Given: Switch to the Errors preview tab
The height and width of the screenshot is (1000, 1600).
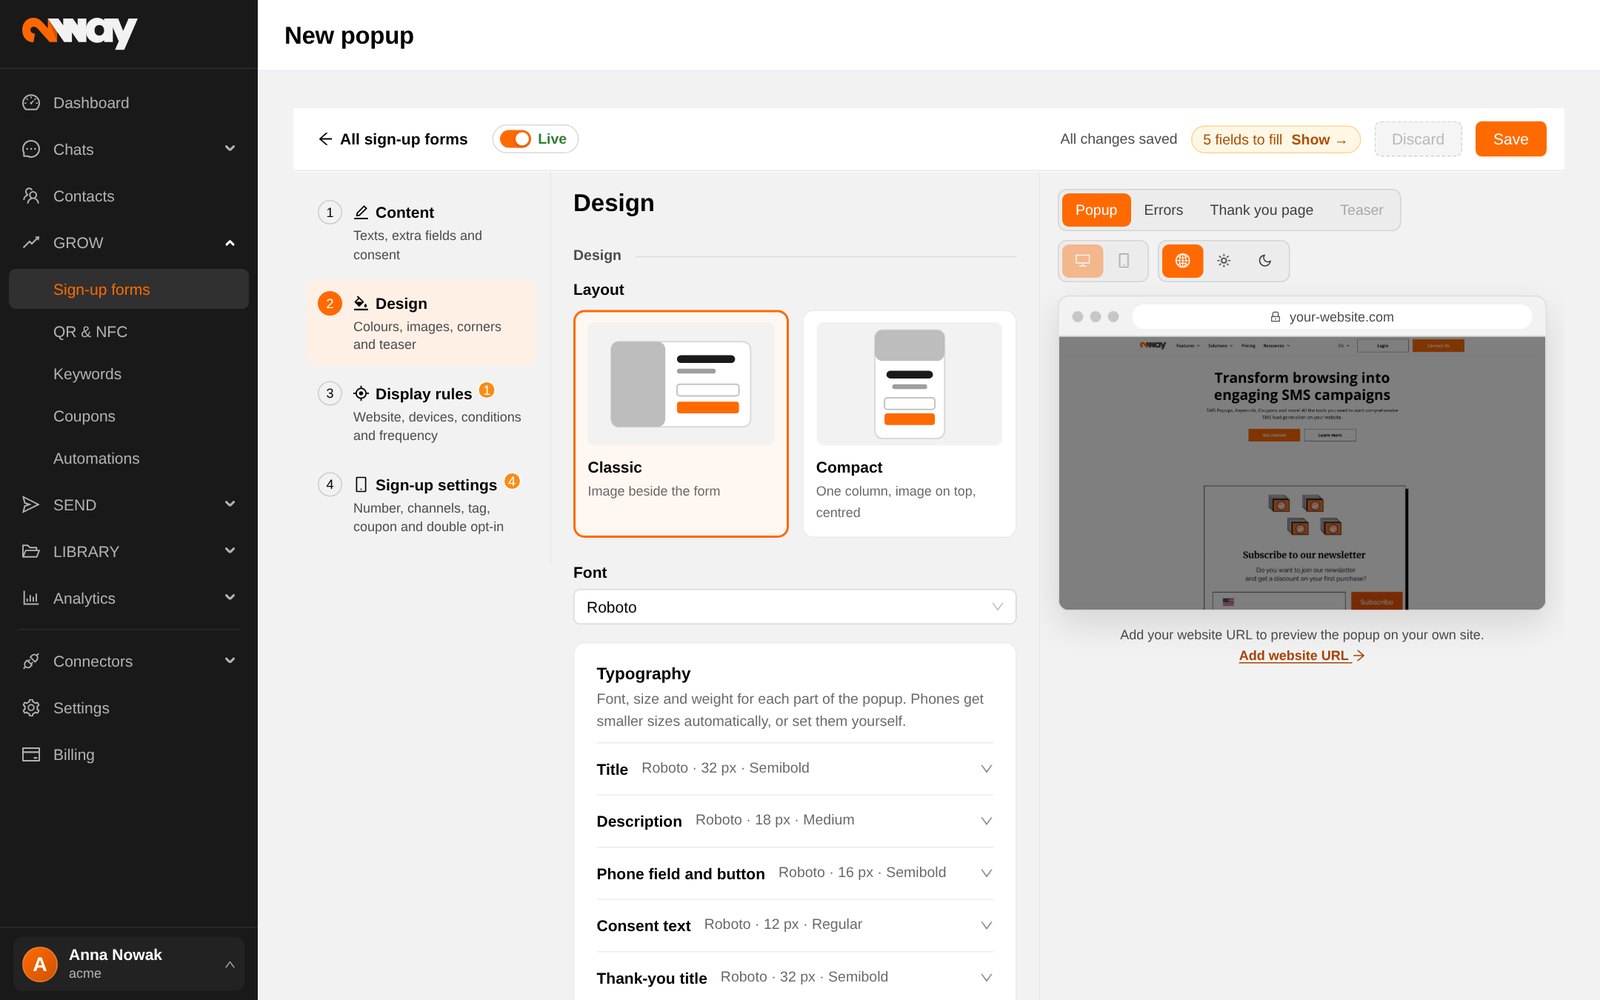Looking at the screenshot, I should [1163, 210].
